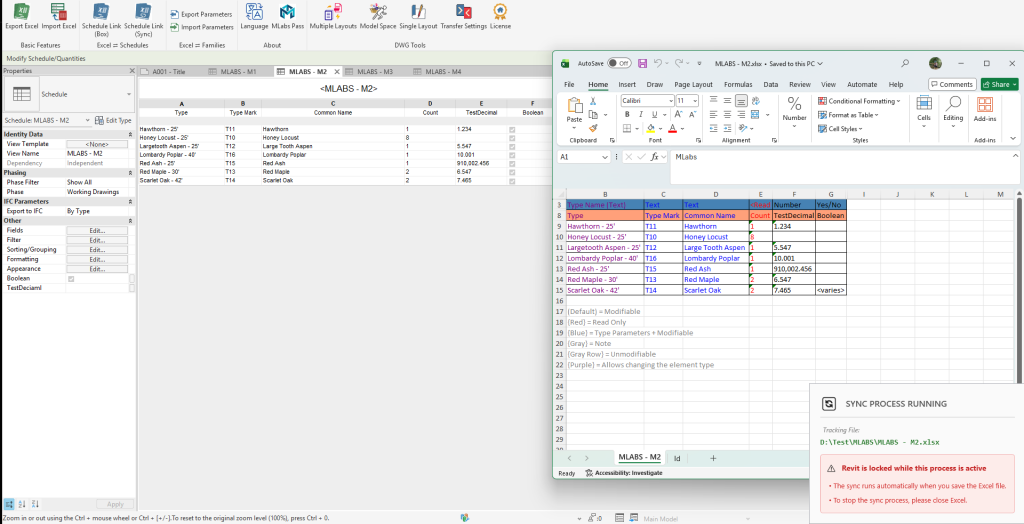Screen dimensions: 1024x524
Task: Collapse the Identity Data section
Action: [129, 134]
